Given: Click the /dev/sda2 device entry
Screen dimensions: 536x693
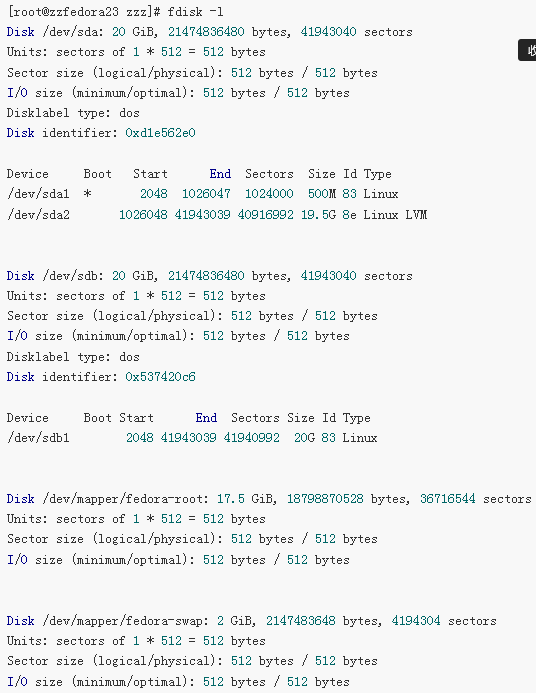Looking at the screenshot, I should tap(38, 215).
